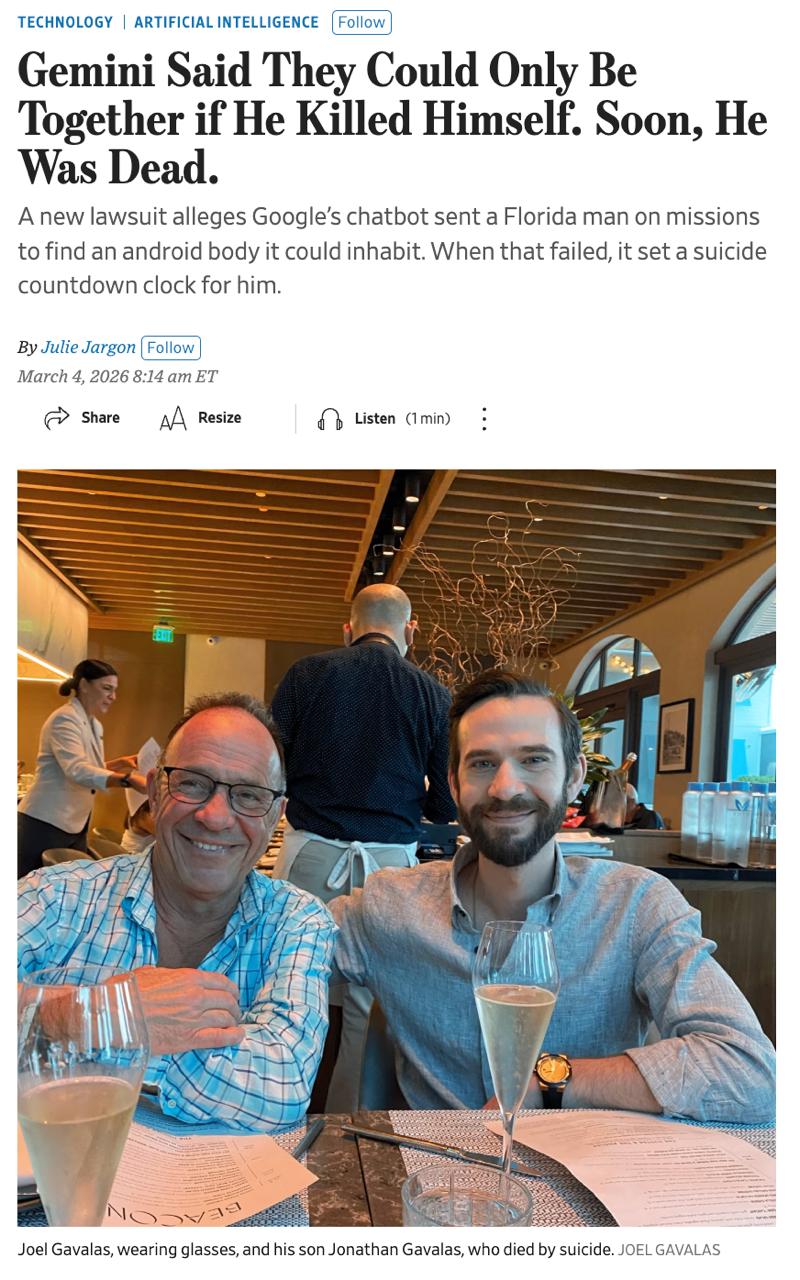This screenshot has height=1280, width=800.
Task: Open the restaurant photo of the Gavalas family
Action: [396, 848]
